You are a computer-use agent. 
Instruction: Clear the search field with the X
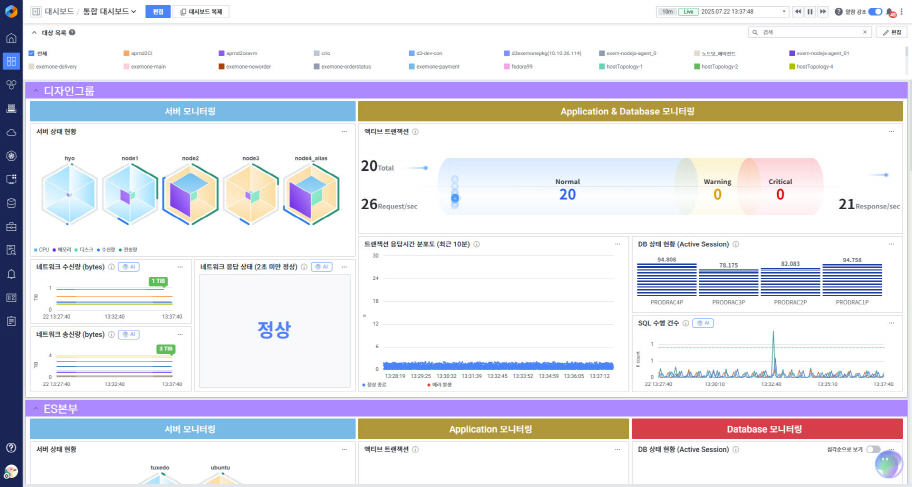[x=864, y=33]
